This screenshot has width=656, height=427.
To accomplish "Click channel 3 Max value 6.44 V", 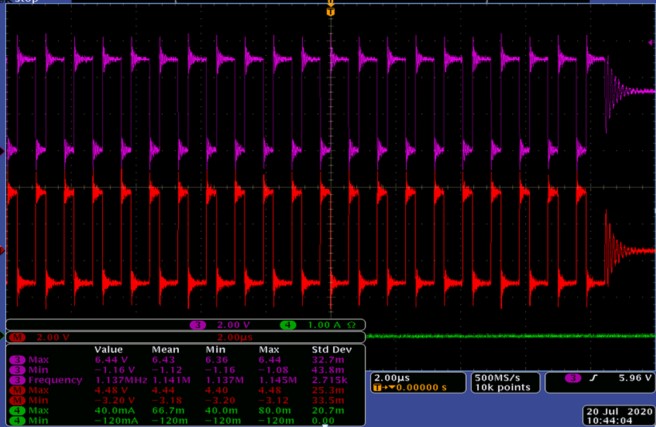I will [111, 360].
